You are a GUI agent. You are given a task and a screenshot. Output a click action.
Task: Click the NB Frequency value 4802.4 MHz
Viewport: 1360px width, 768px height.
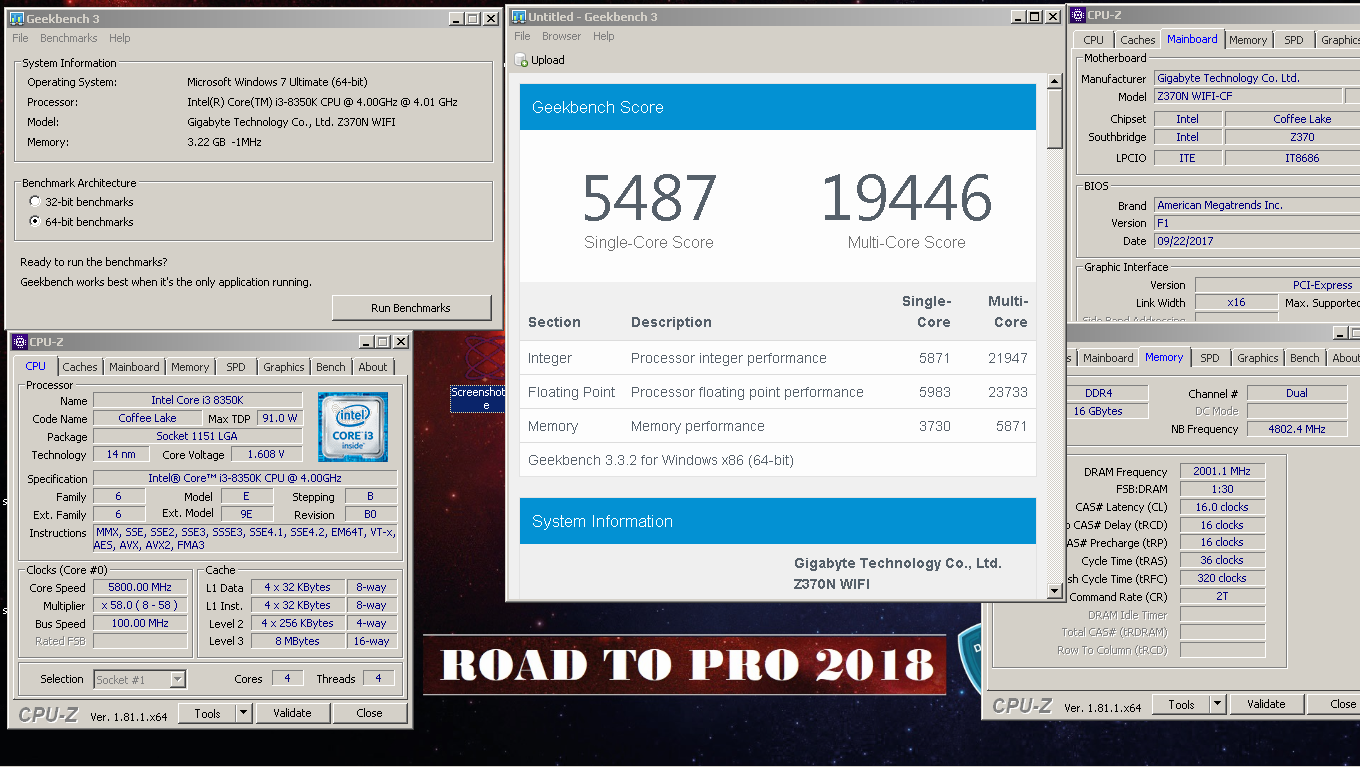(1297, 429)
